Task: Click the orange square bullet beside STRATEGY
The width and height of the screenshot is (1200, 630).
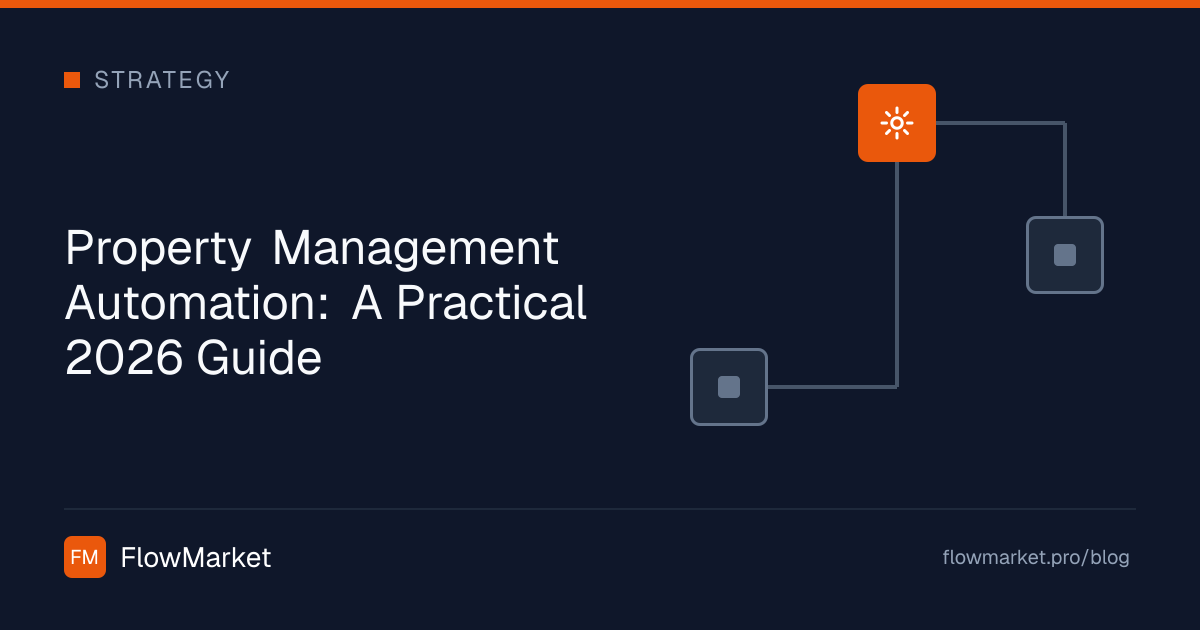Action: point(72,80)
